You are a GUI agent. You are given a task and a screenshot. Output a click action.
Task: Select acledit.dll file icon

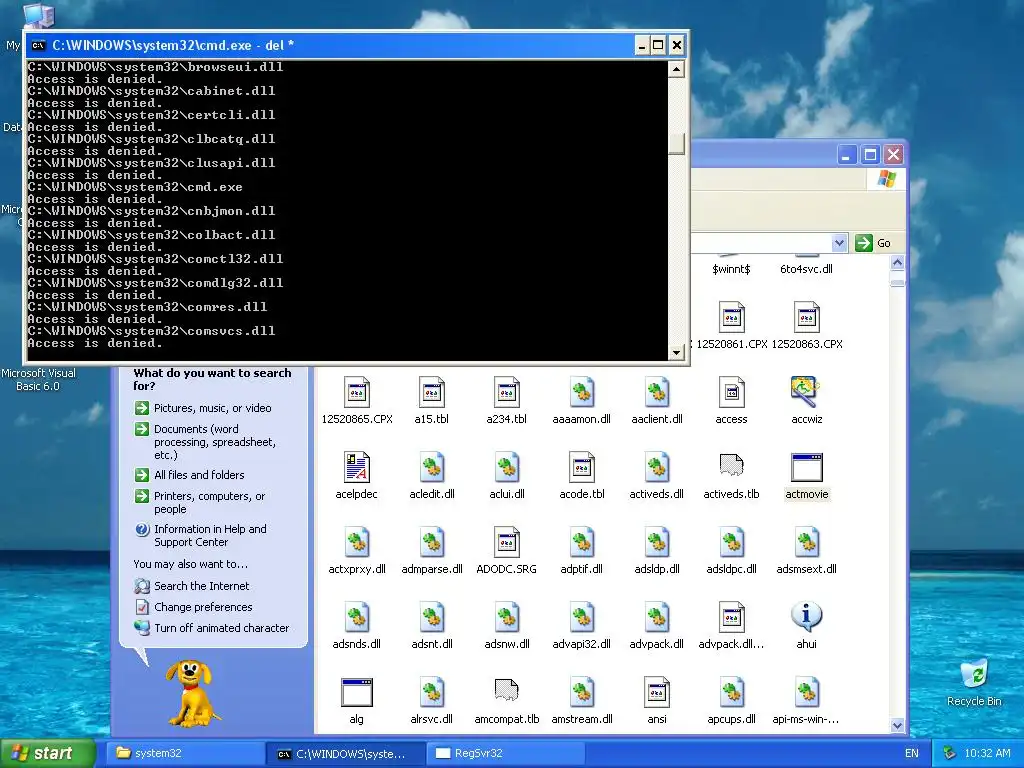point(432,468)
